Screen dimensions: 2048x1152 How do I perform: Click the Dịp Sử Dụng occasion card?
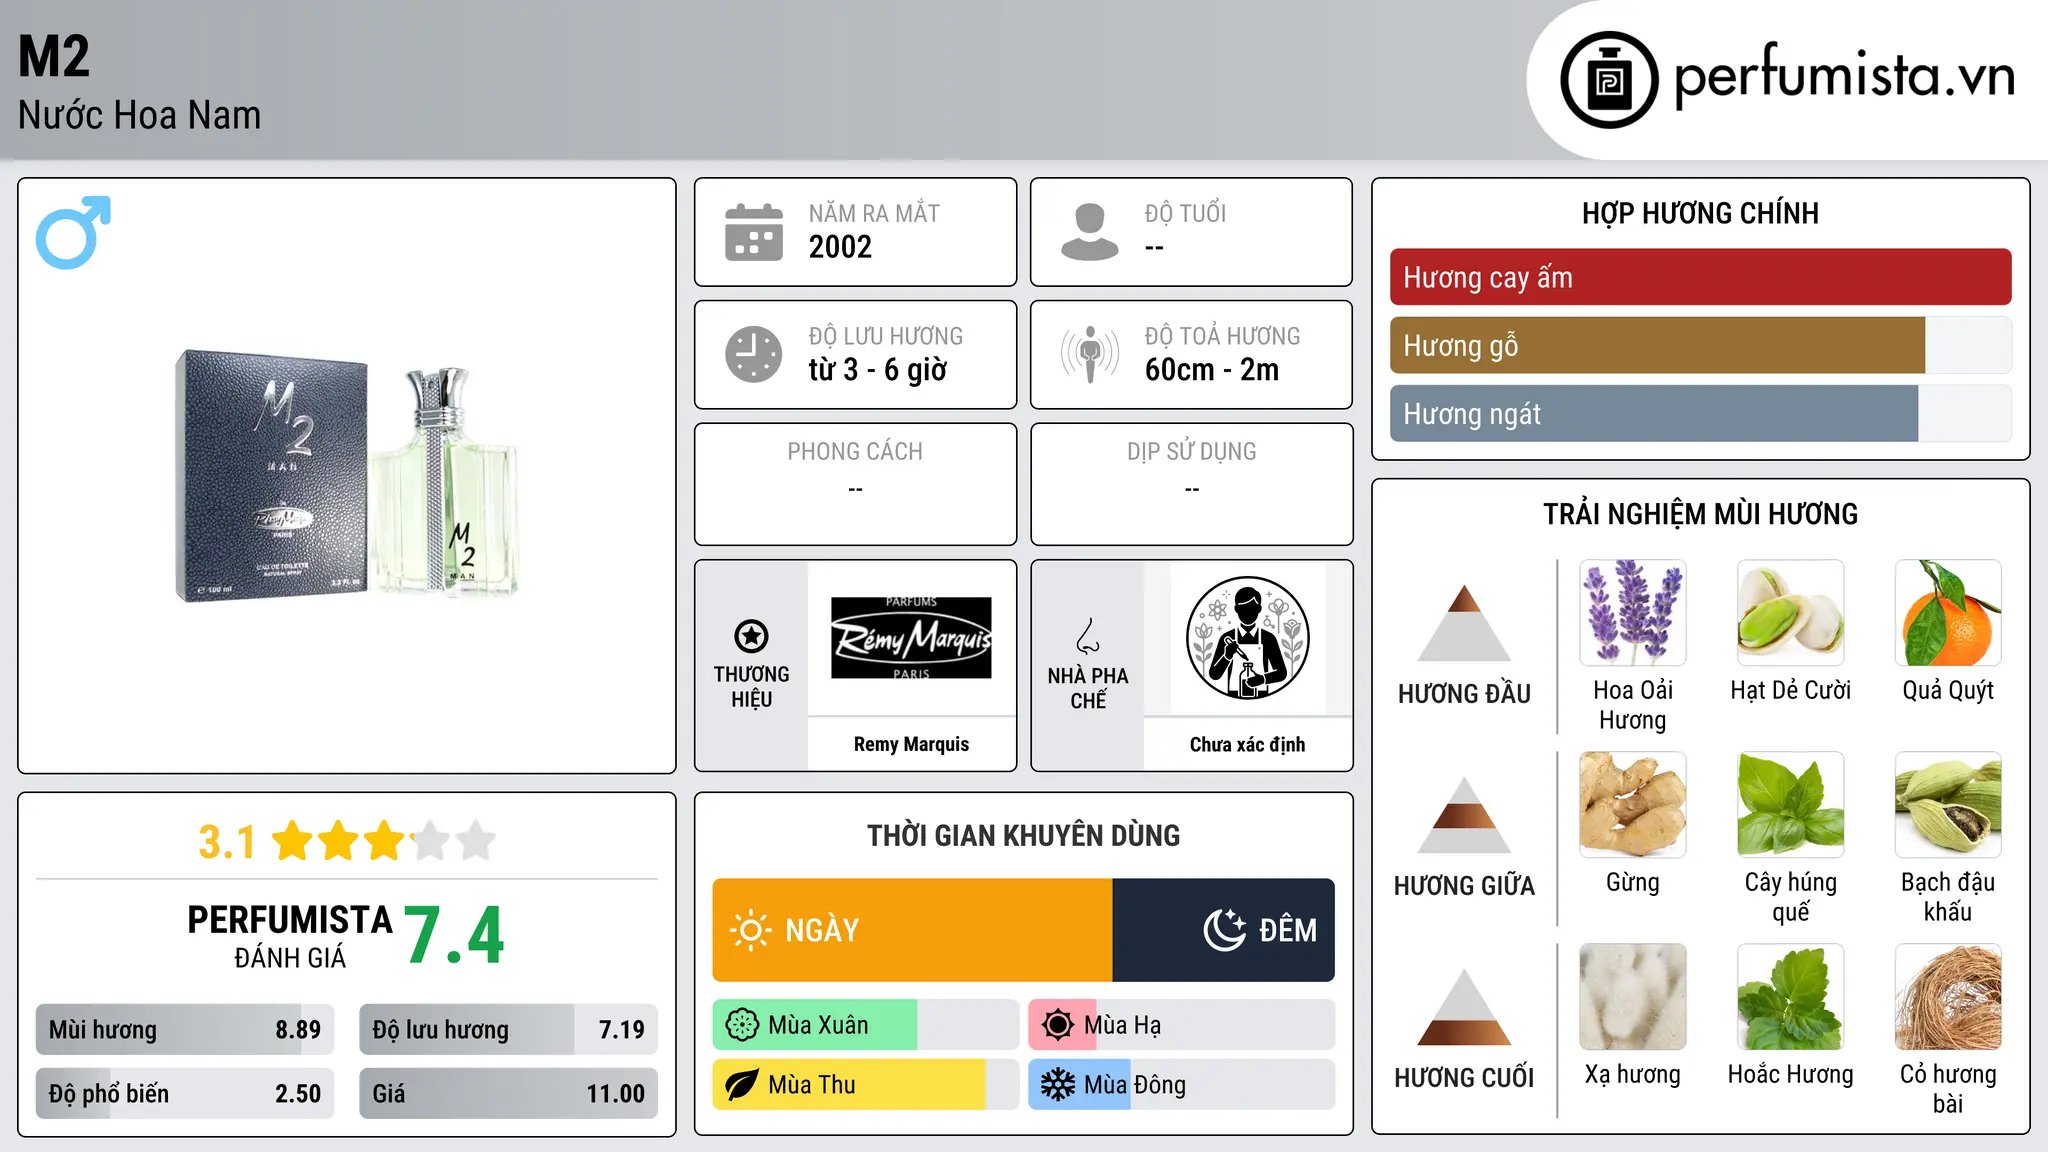pyautogui.click(x=1192, y=484)
